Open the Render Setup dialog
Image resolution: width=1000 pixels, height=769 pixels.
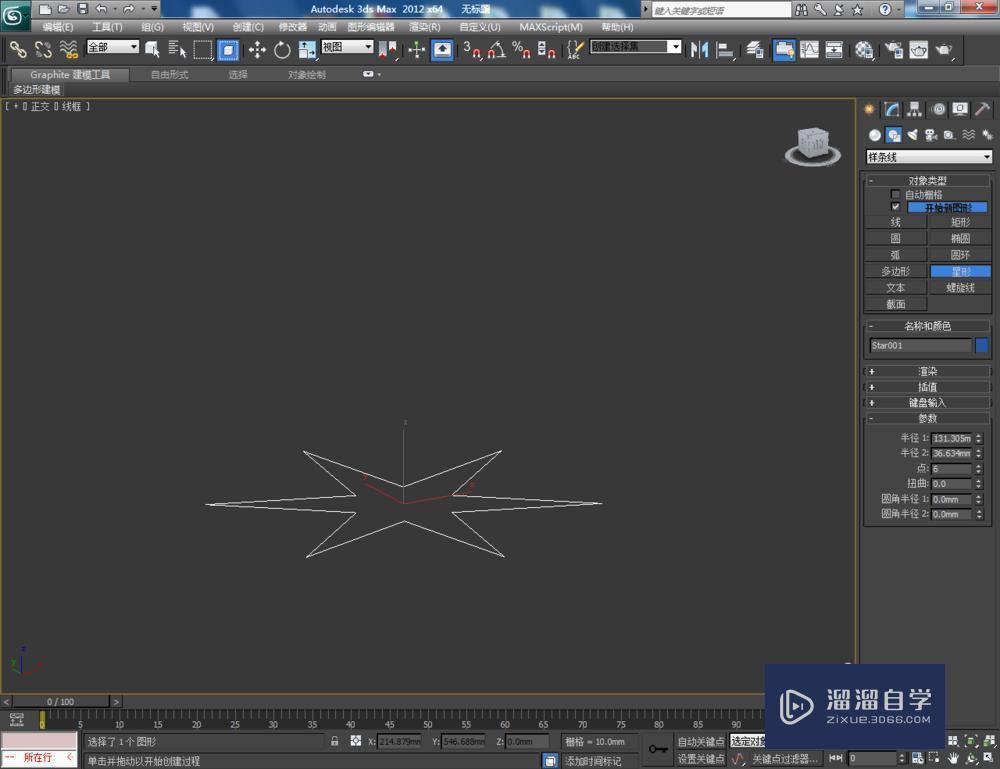click(x=896, y=50)
